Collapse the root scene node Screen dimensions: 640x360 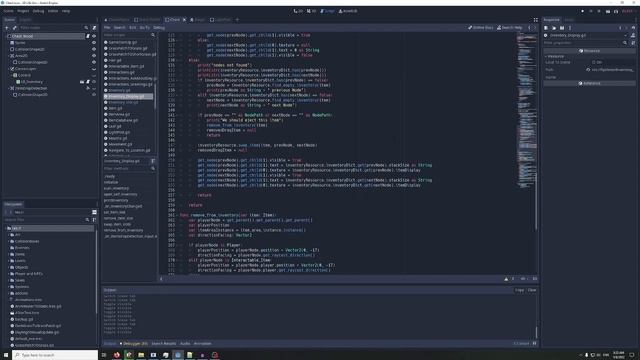[x=5, y=36]
